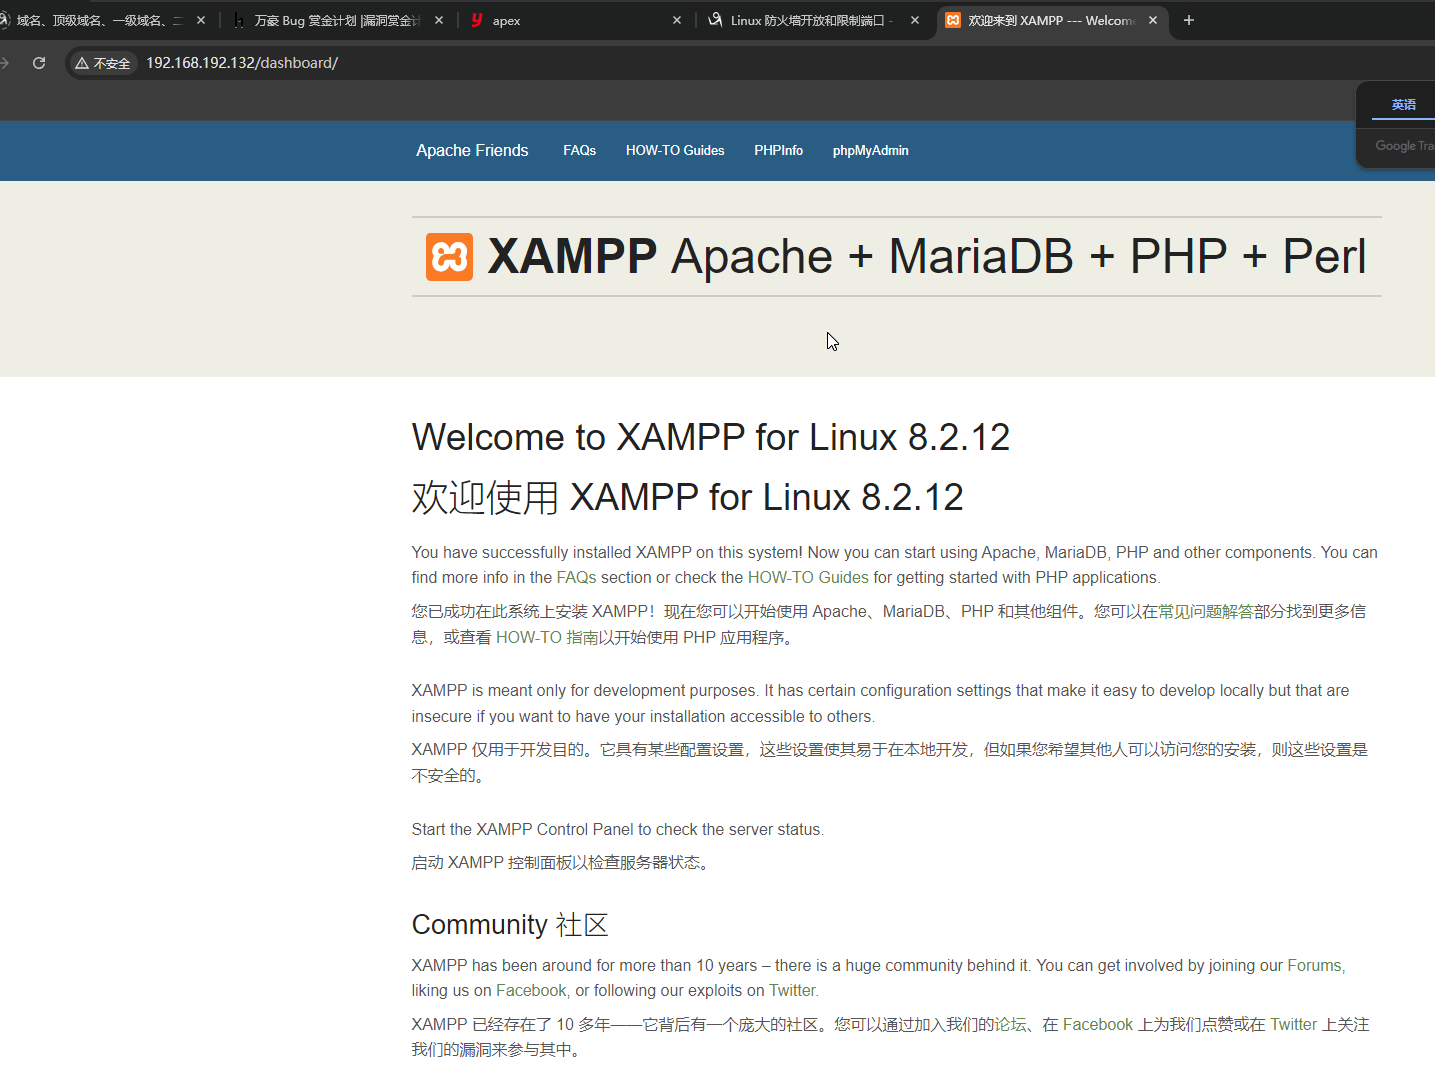Open a new browser tab
Image resolution: width=1435 pixels, height=1082 pixels.
(1189, 20)
